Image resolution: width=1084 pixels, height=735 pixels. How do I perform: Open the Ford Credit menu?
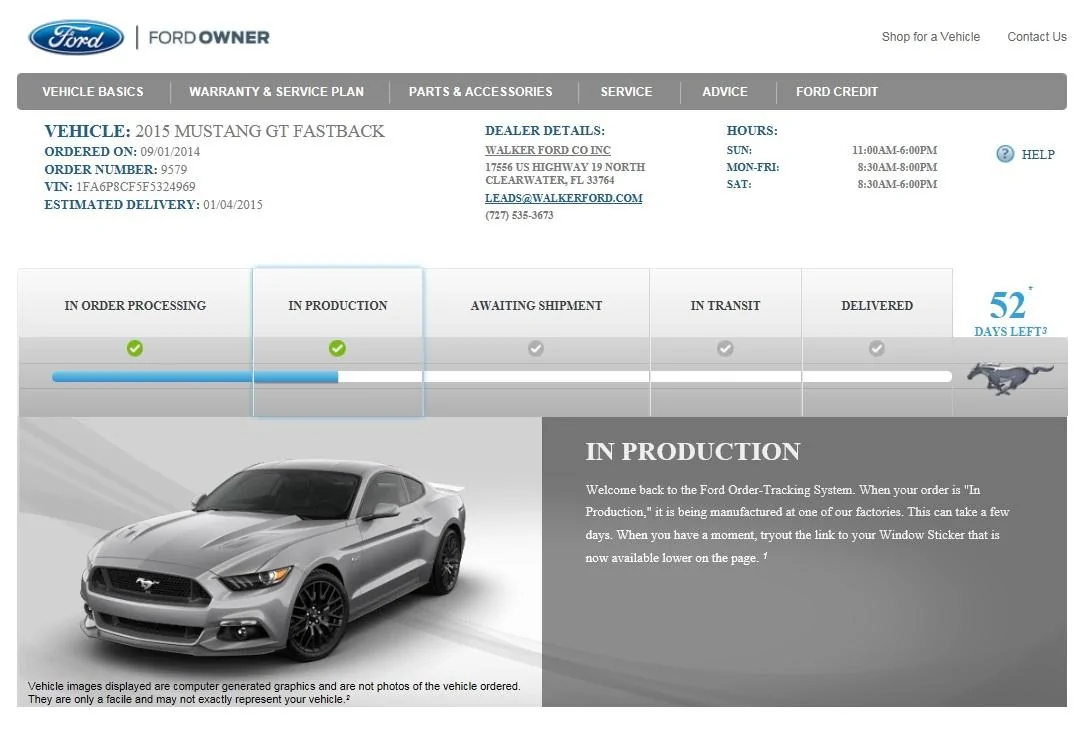pos(837,91)
